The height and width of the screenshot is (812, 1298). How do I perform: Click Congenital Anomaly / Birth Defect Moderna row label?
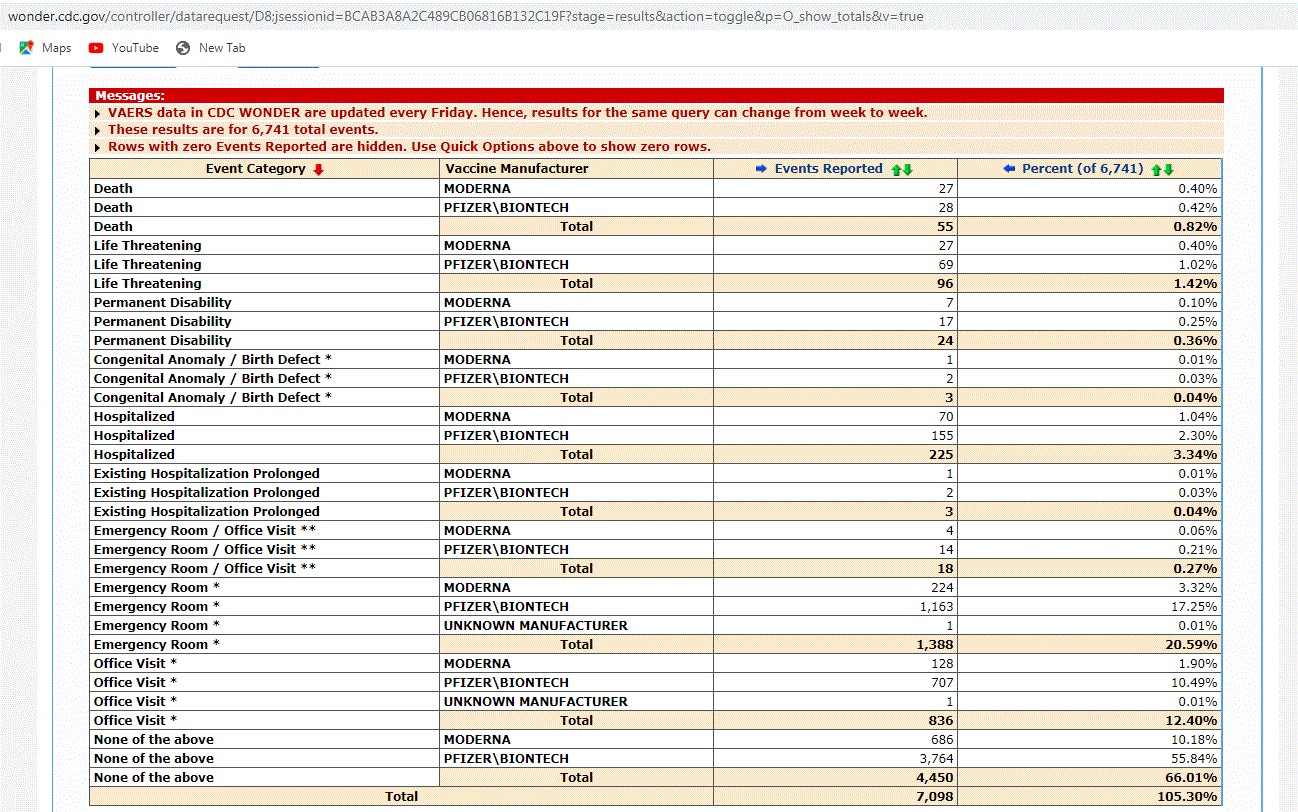click(213, 359)
